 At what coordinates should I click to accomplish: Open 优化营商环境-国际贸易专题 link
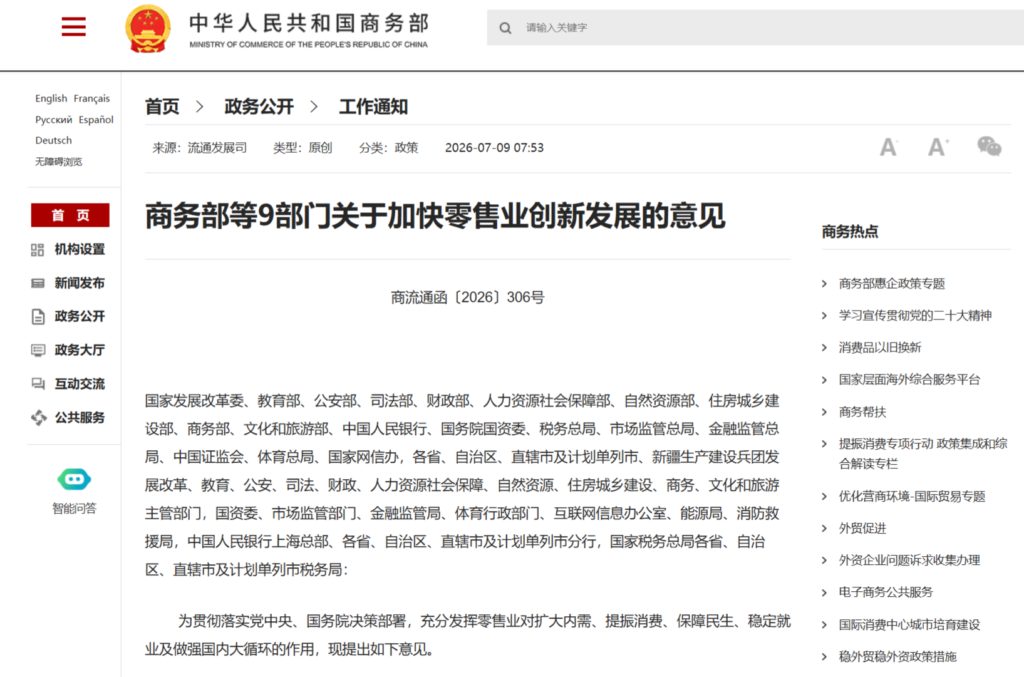[x=912, y=496]
